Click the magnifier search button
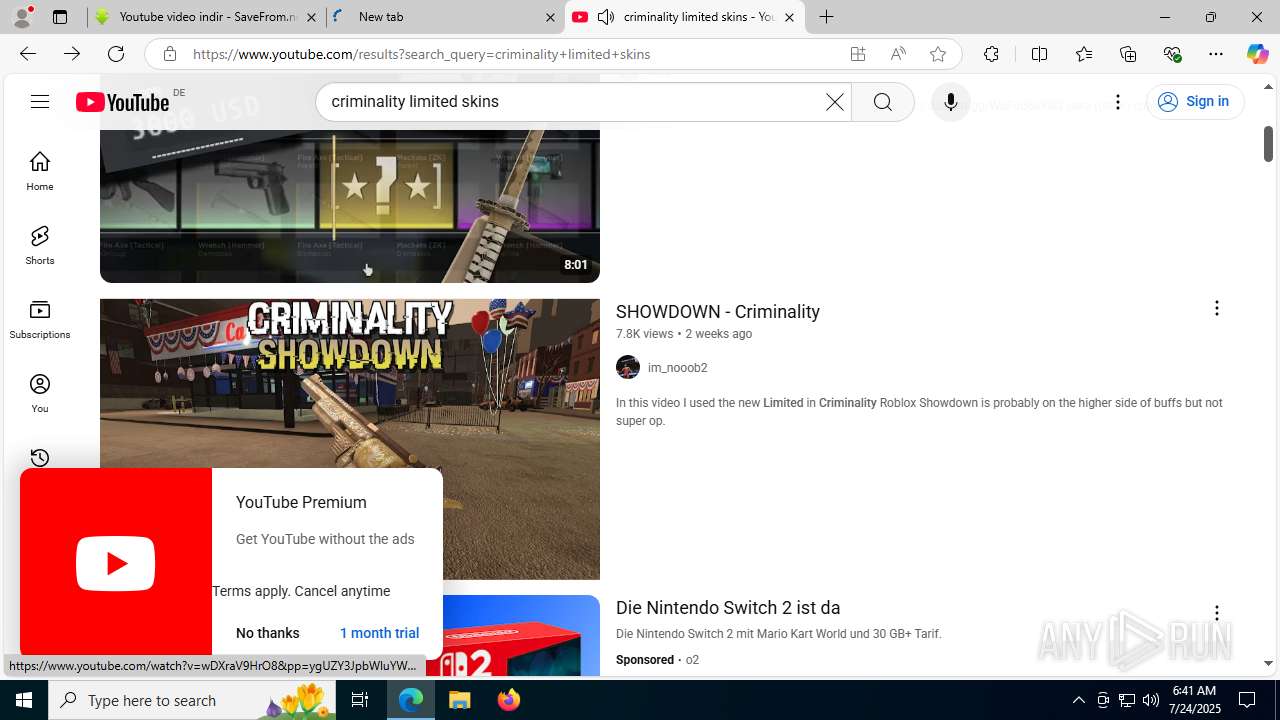Image resolution: width=1280 pixels, height=720 pixels. [882, 102]
